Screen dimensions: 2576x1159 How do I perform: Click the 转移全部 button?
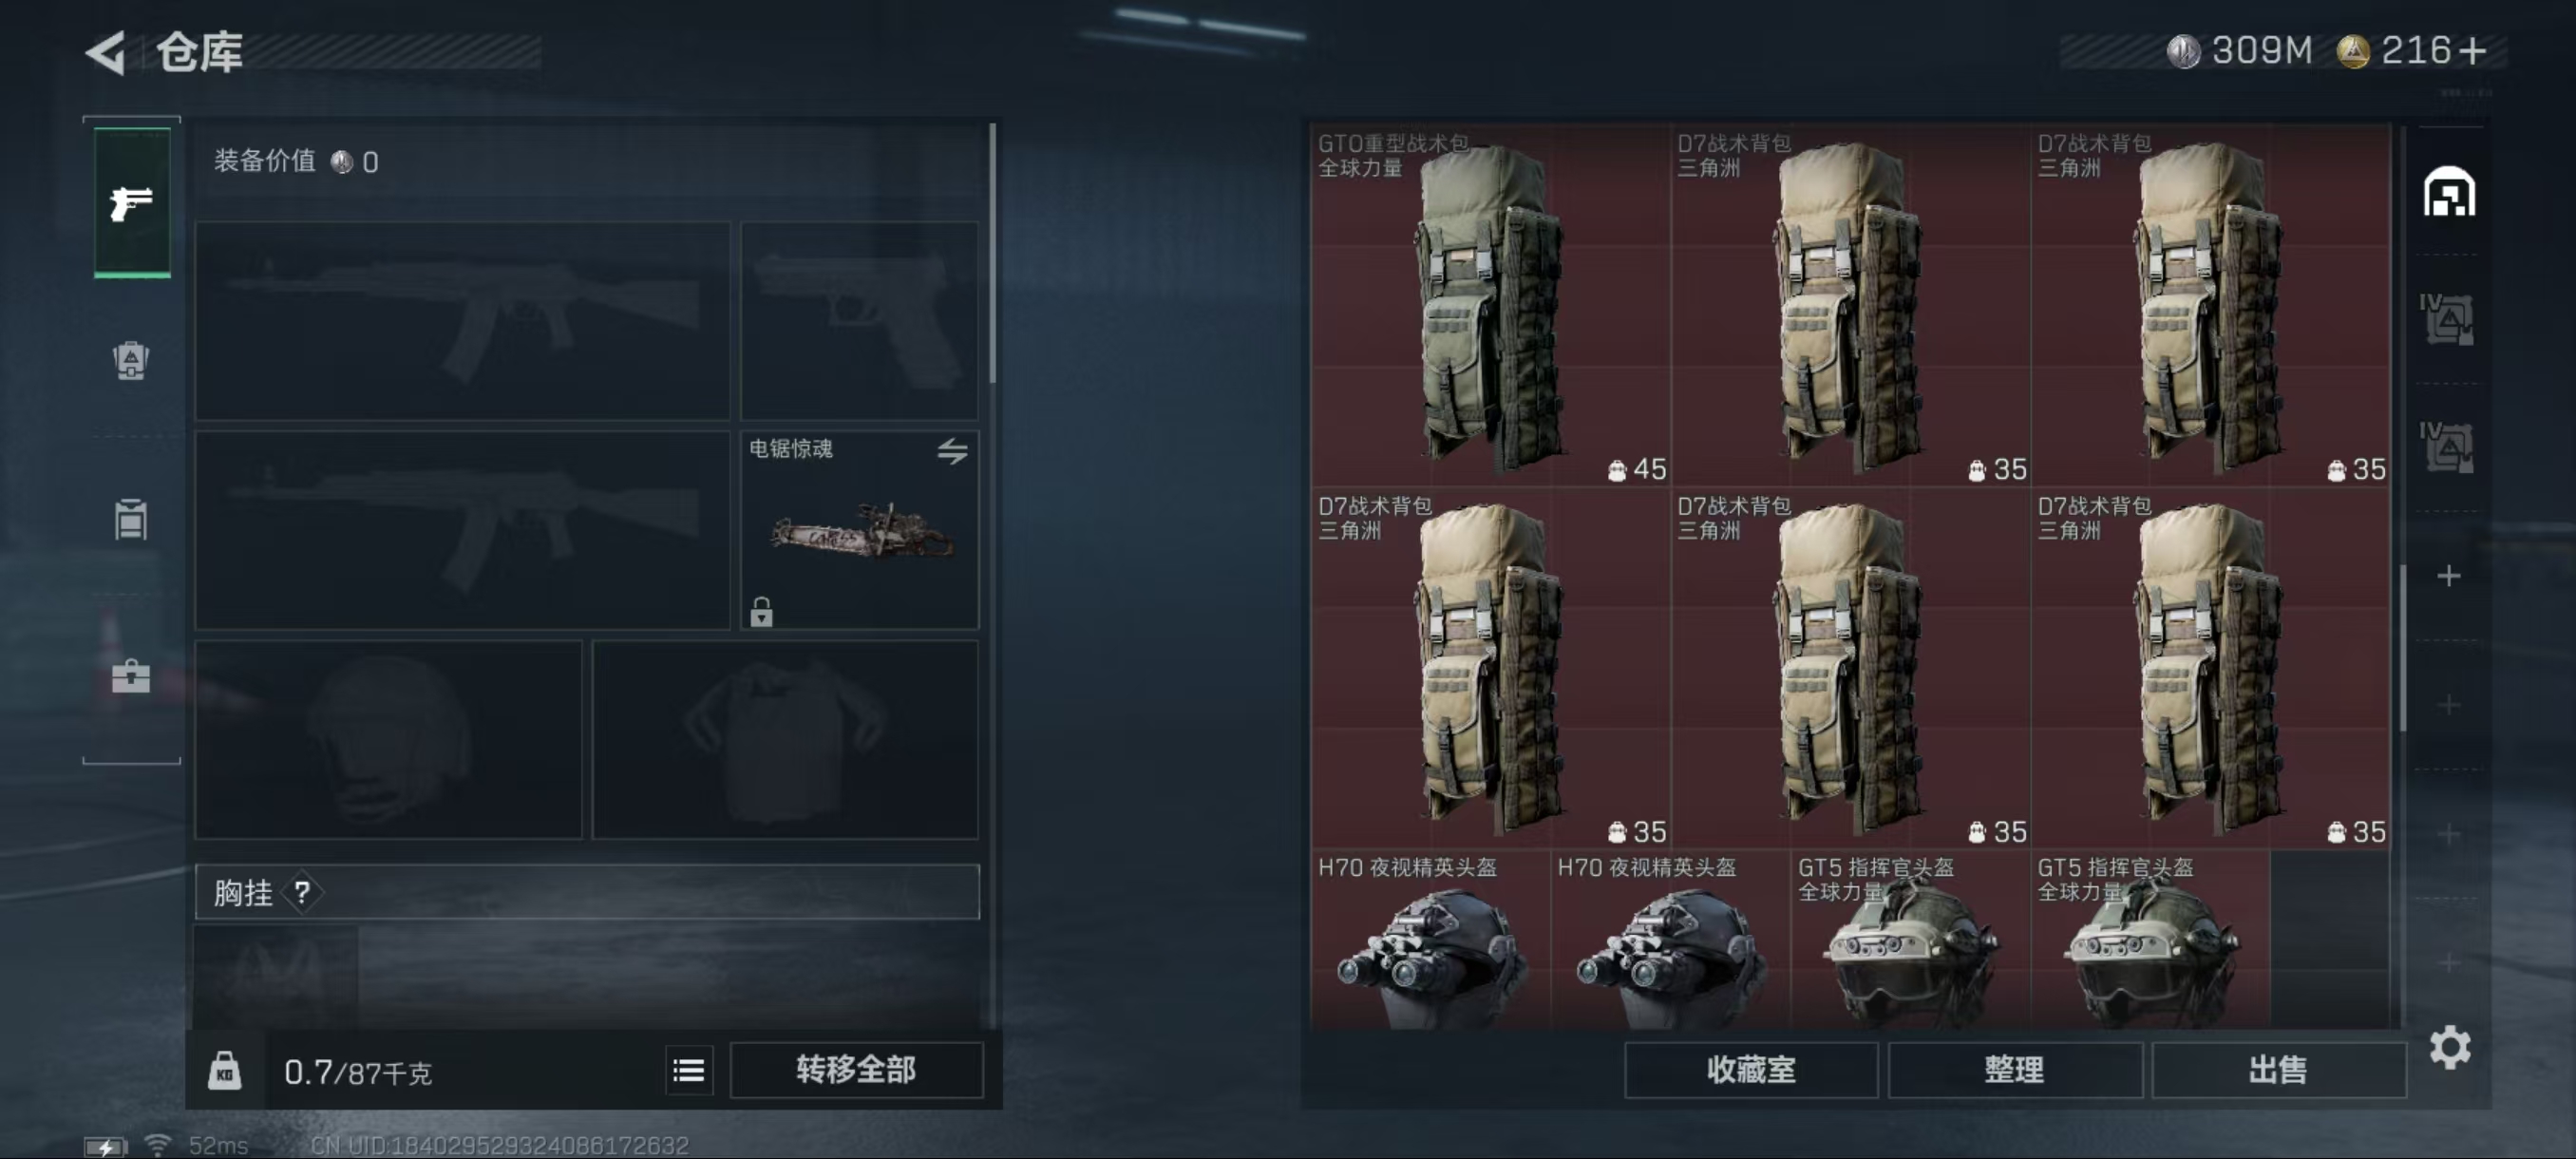856,1070
